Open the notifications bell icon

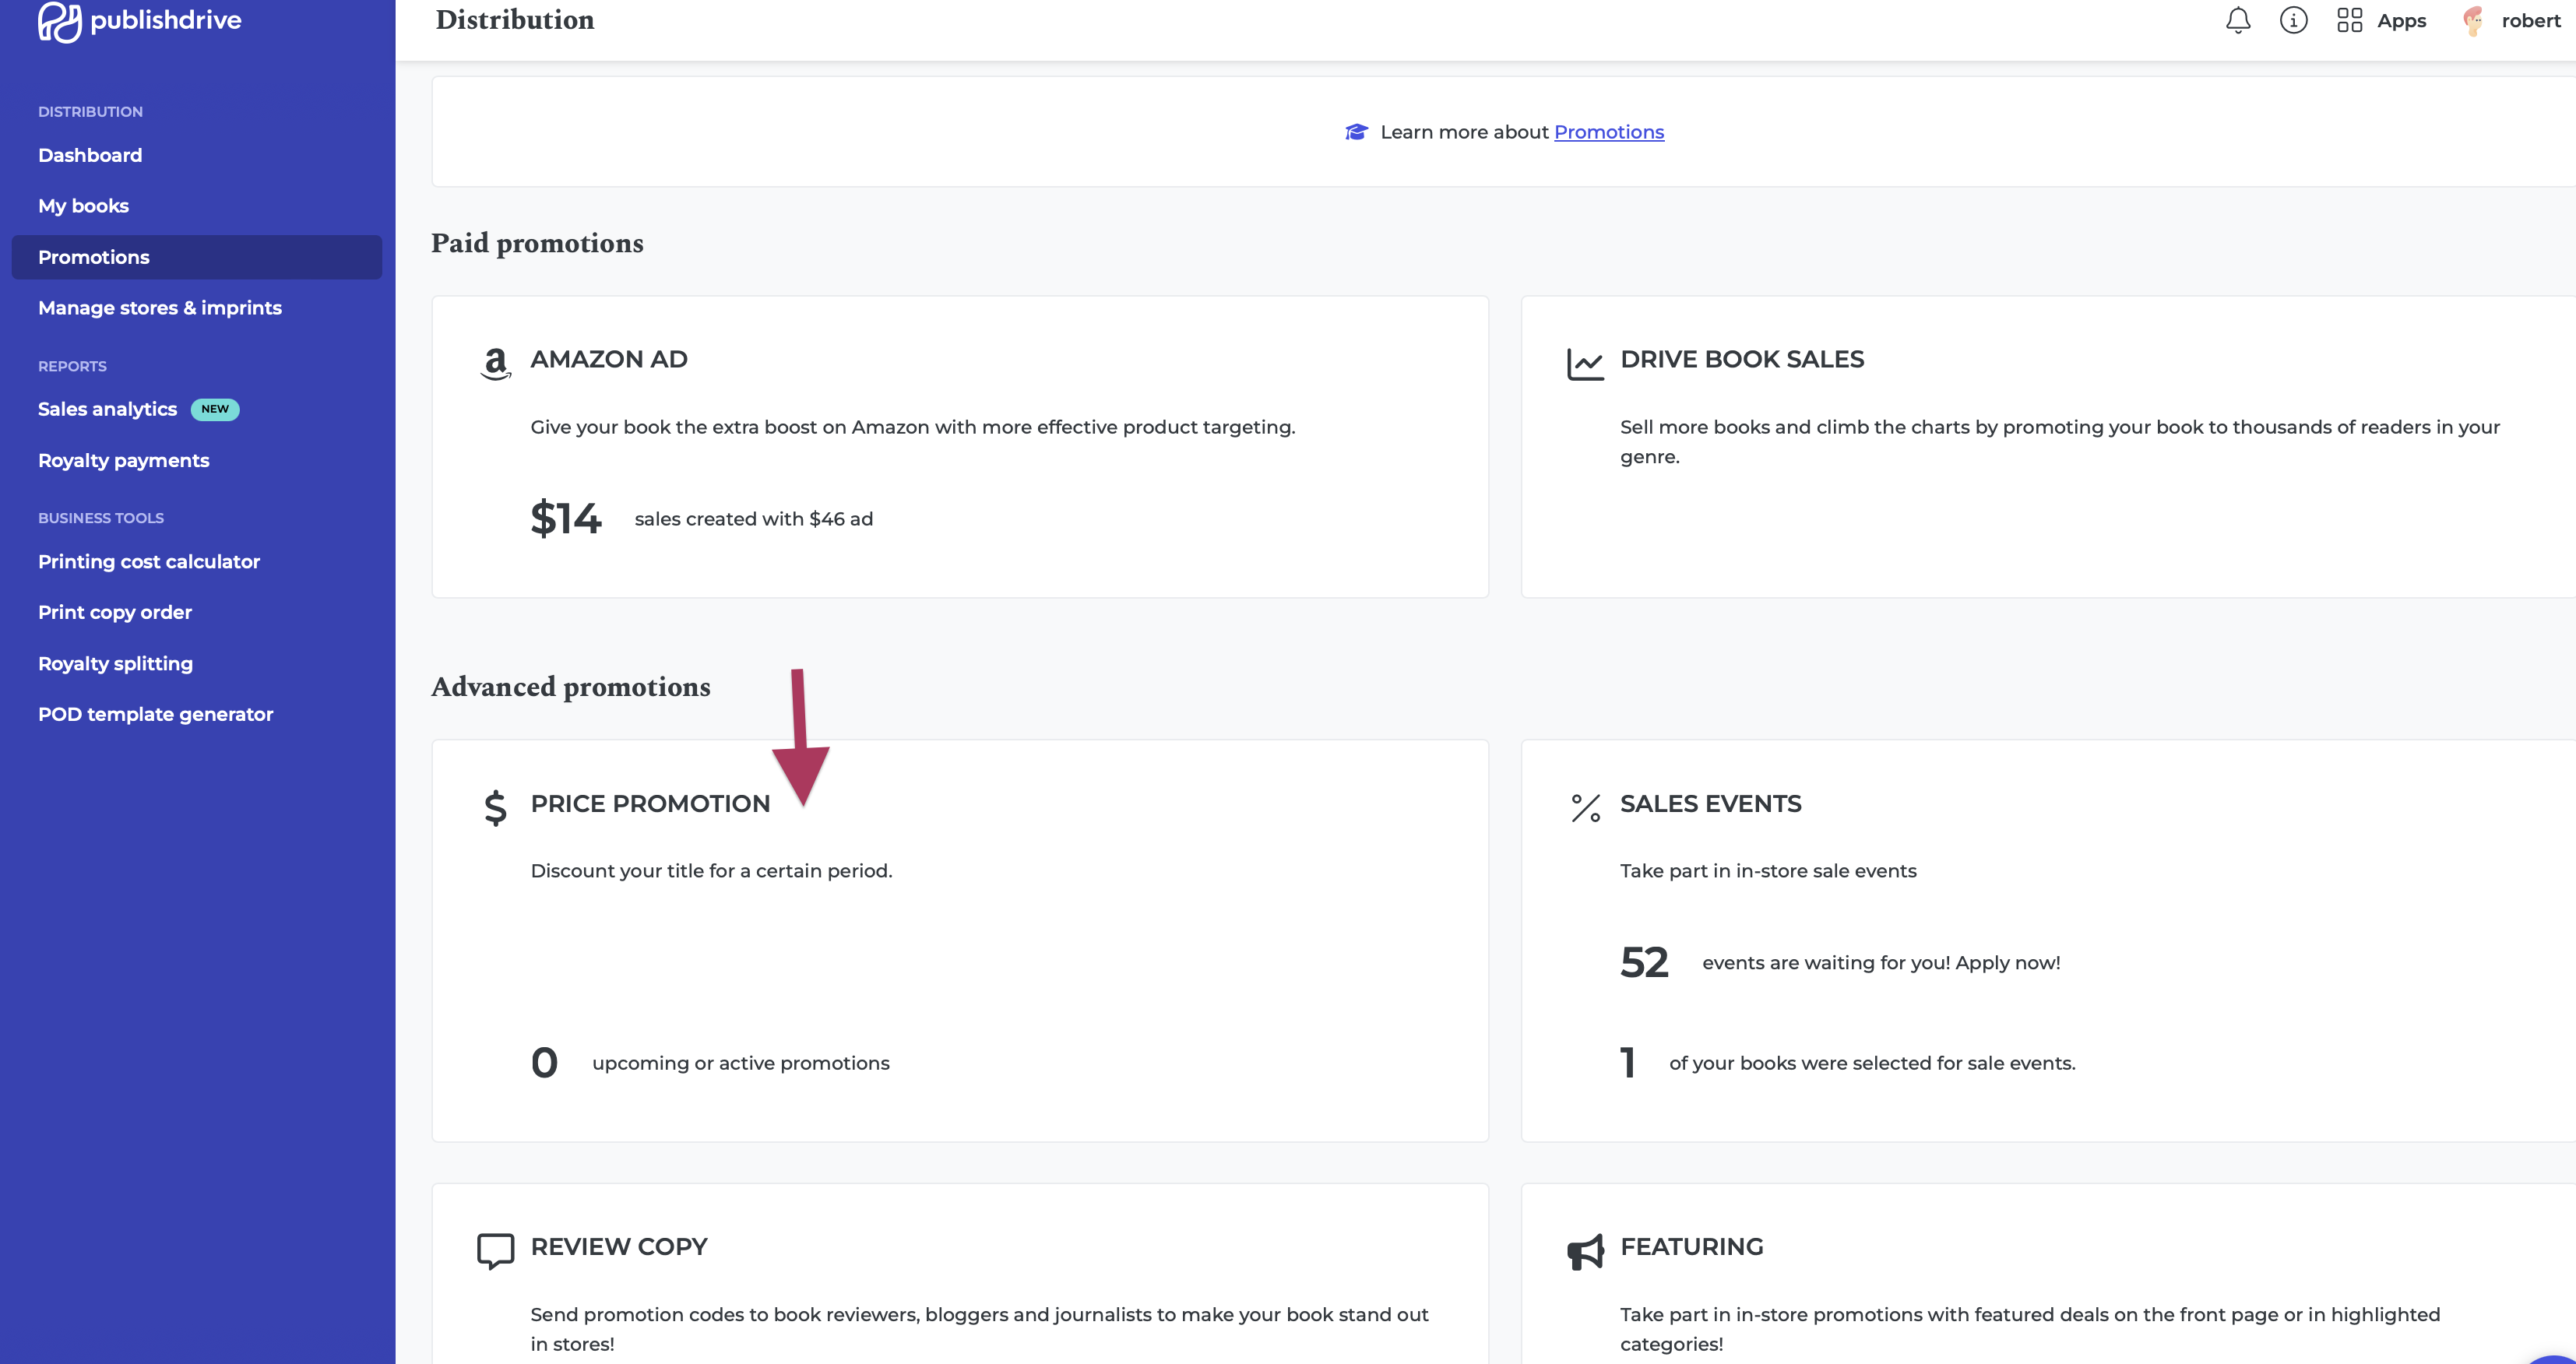2237,20
